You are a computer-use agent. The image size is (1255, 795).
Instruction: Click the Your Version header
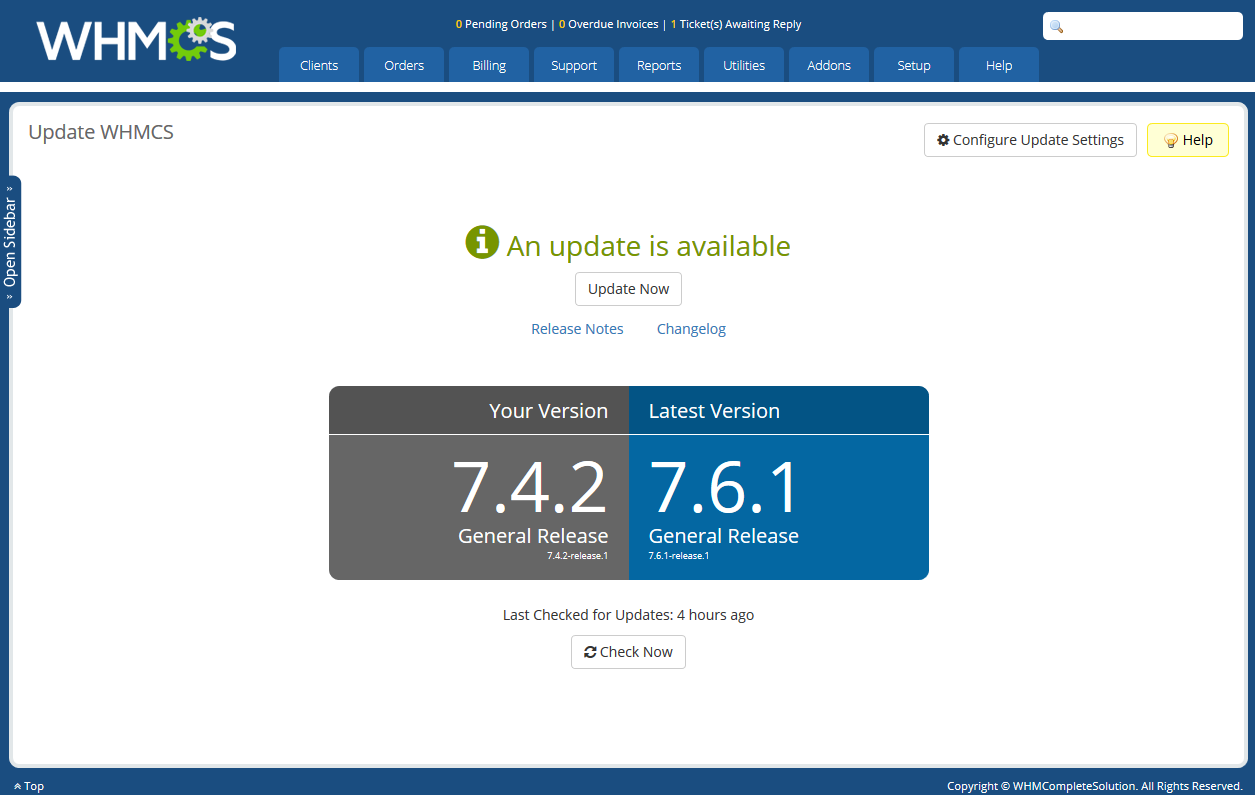click(x=548, y=411)
